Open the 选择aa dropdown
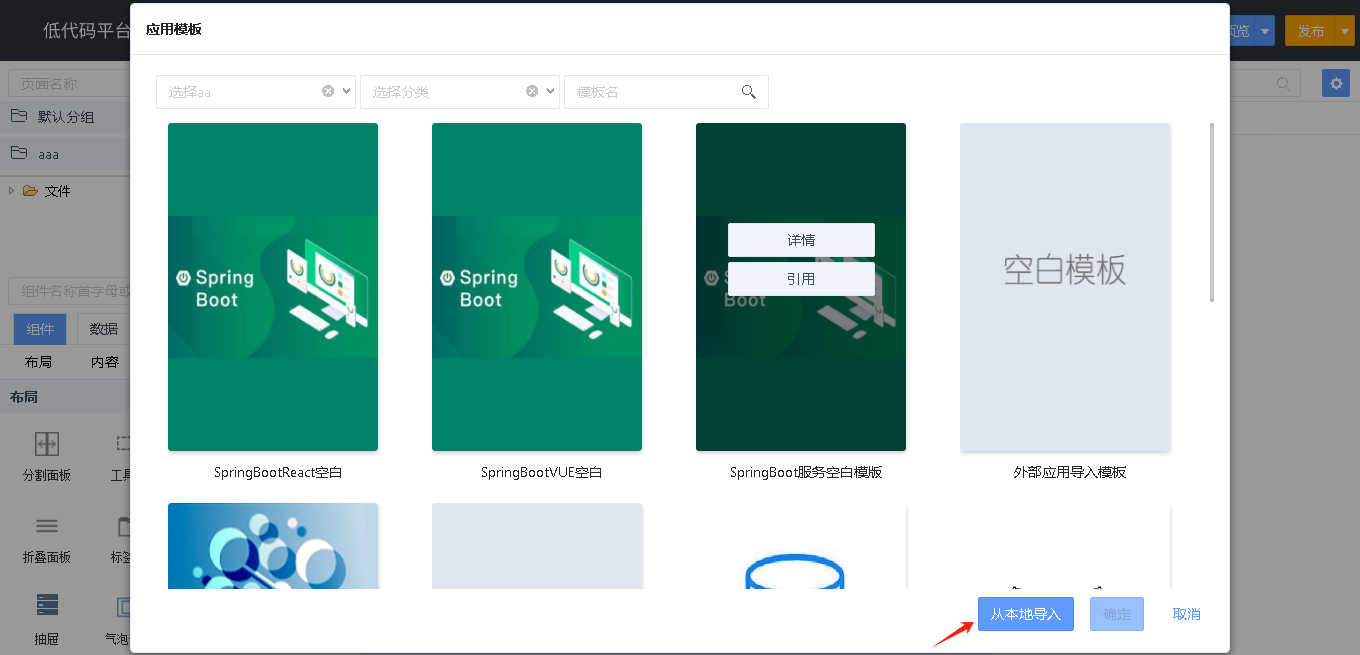Image resolution: width=1360 pixels, height=655 pixels. coord(347,91)
